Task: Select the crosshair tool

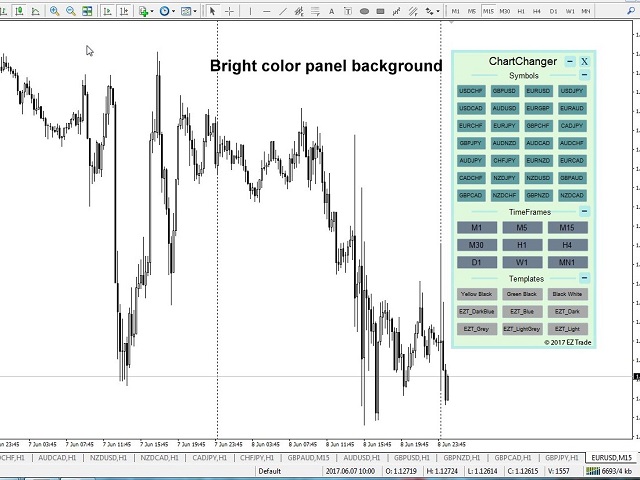Action: coord(229,11)
